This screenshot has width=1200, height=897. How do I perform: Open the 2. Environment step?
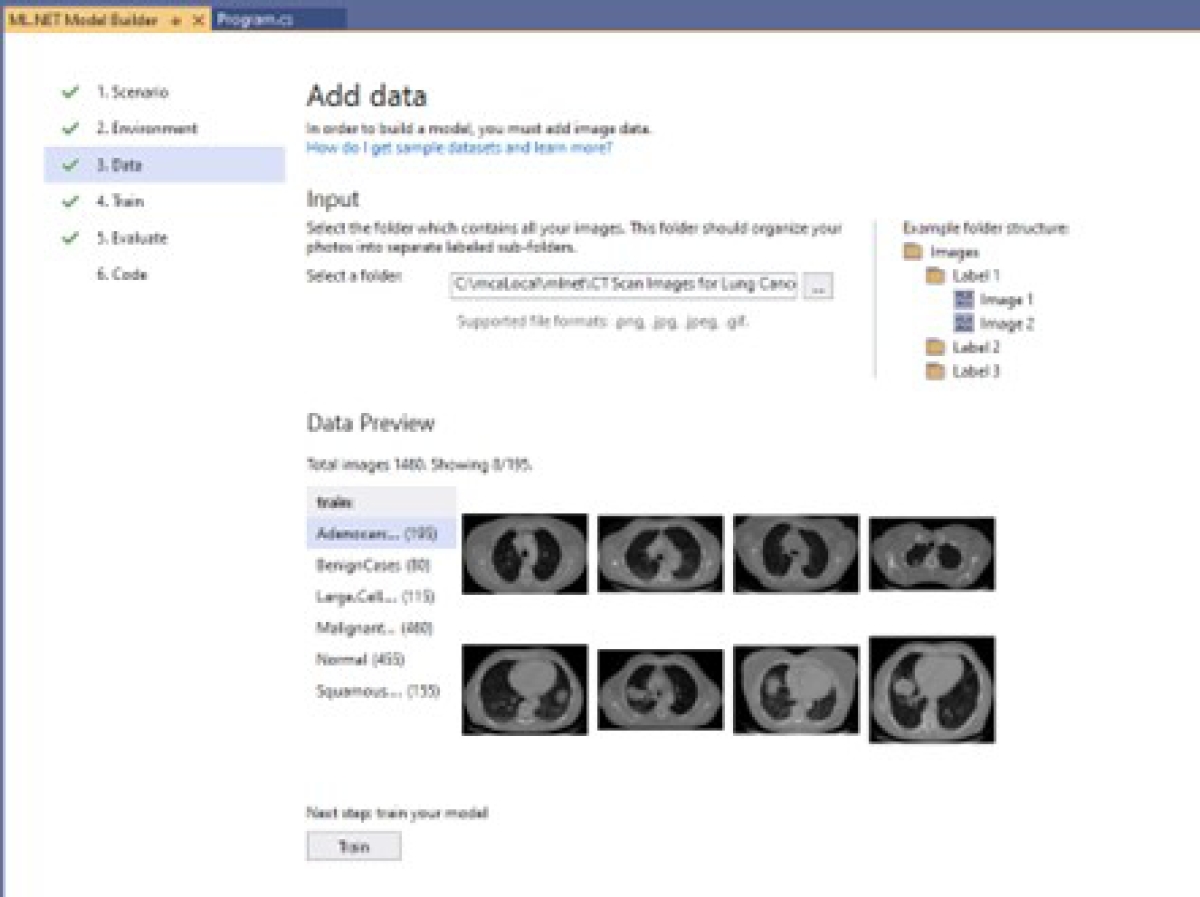146,128
